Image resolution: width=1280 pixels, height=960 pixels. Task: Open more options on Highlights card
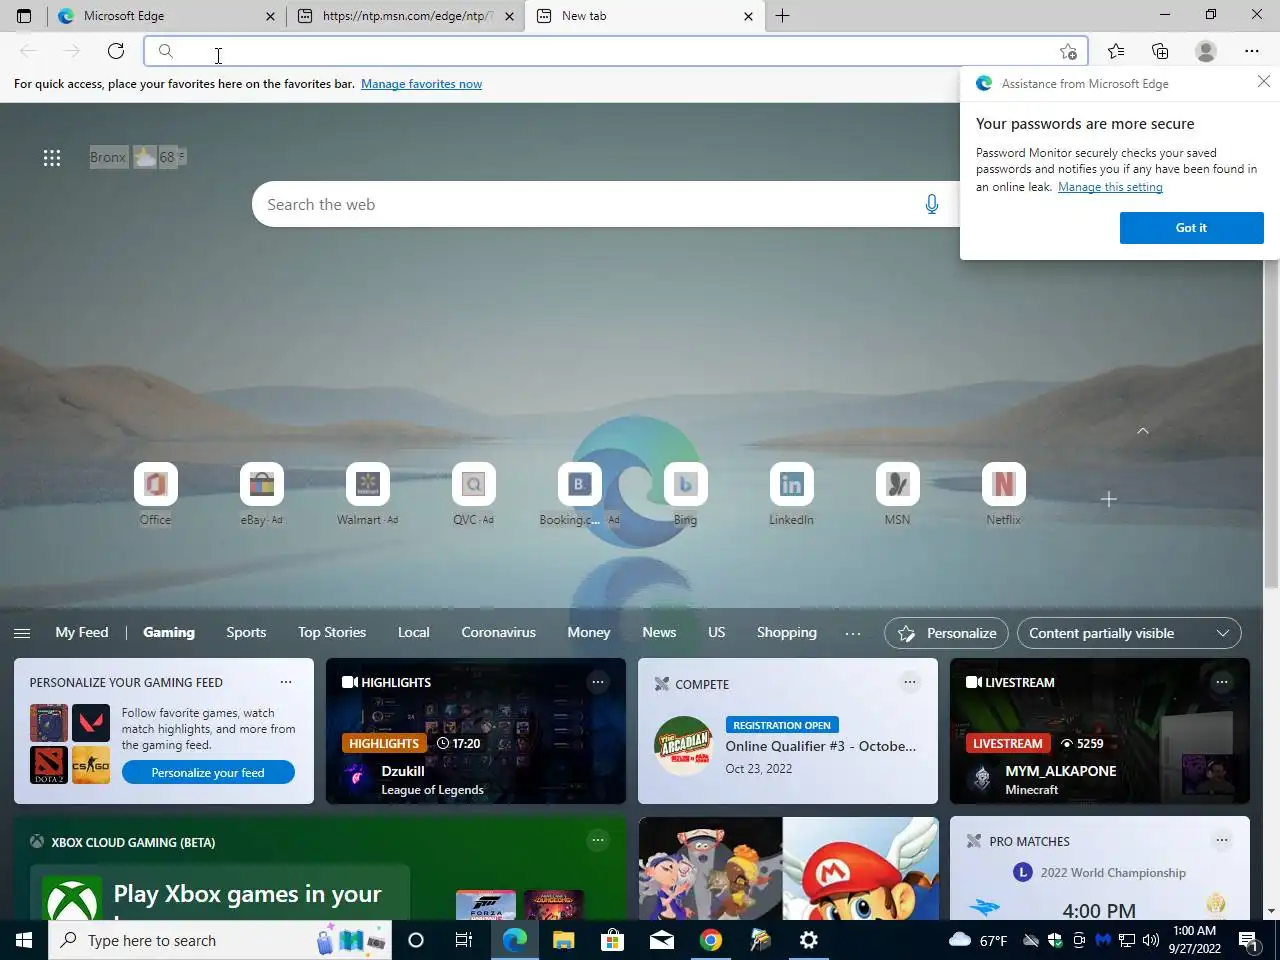pos(598,682)
